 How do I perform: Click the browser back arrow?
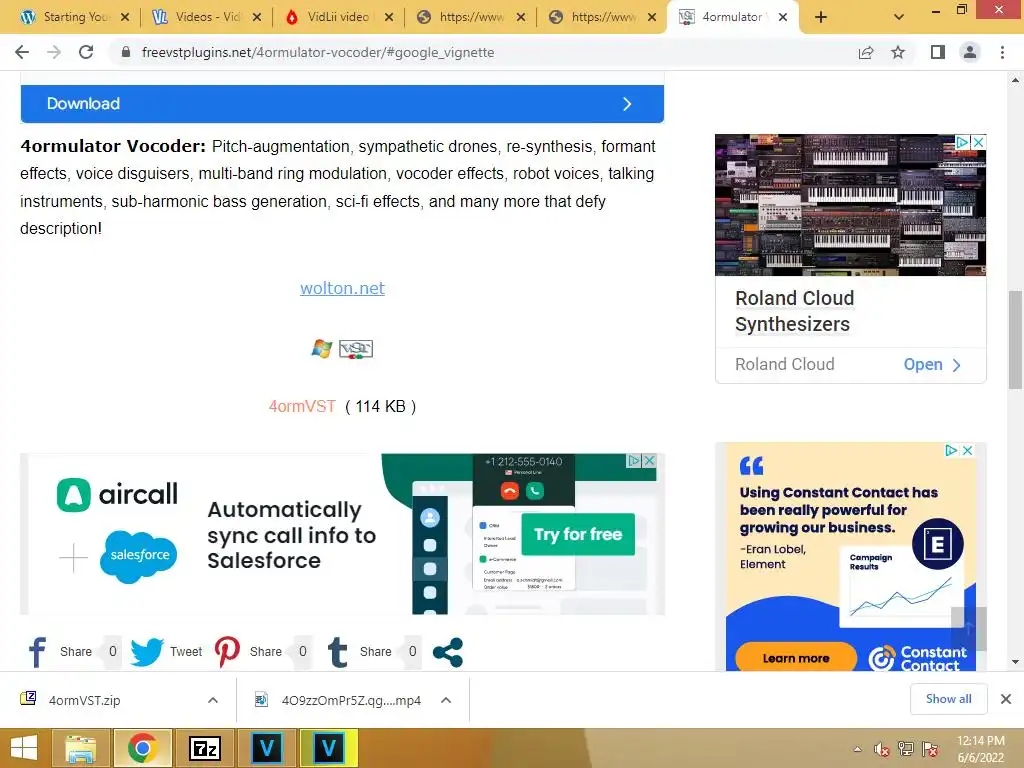(x=22, y=52)
